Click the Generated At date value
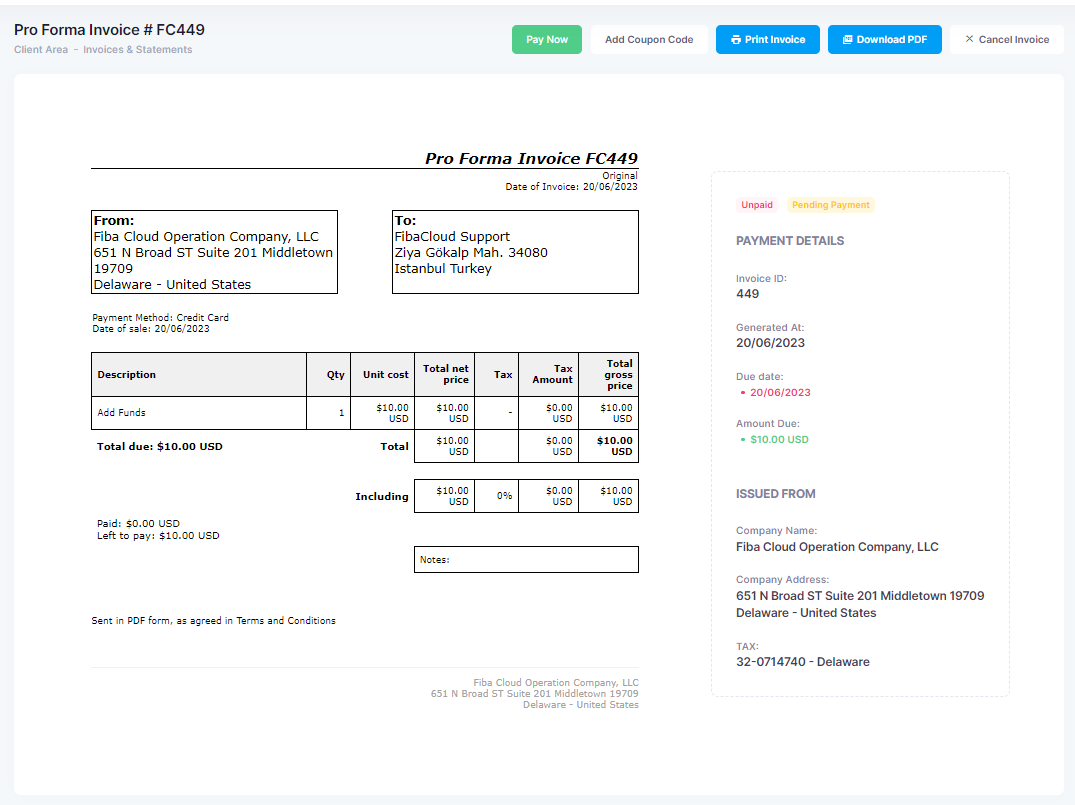Screen dimensions: 1075x805 [771, 343]
